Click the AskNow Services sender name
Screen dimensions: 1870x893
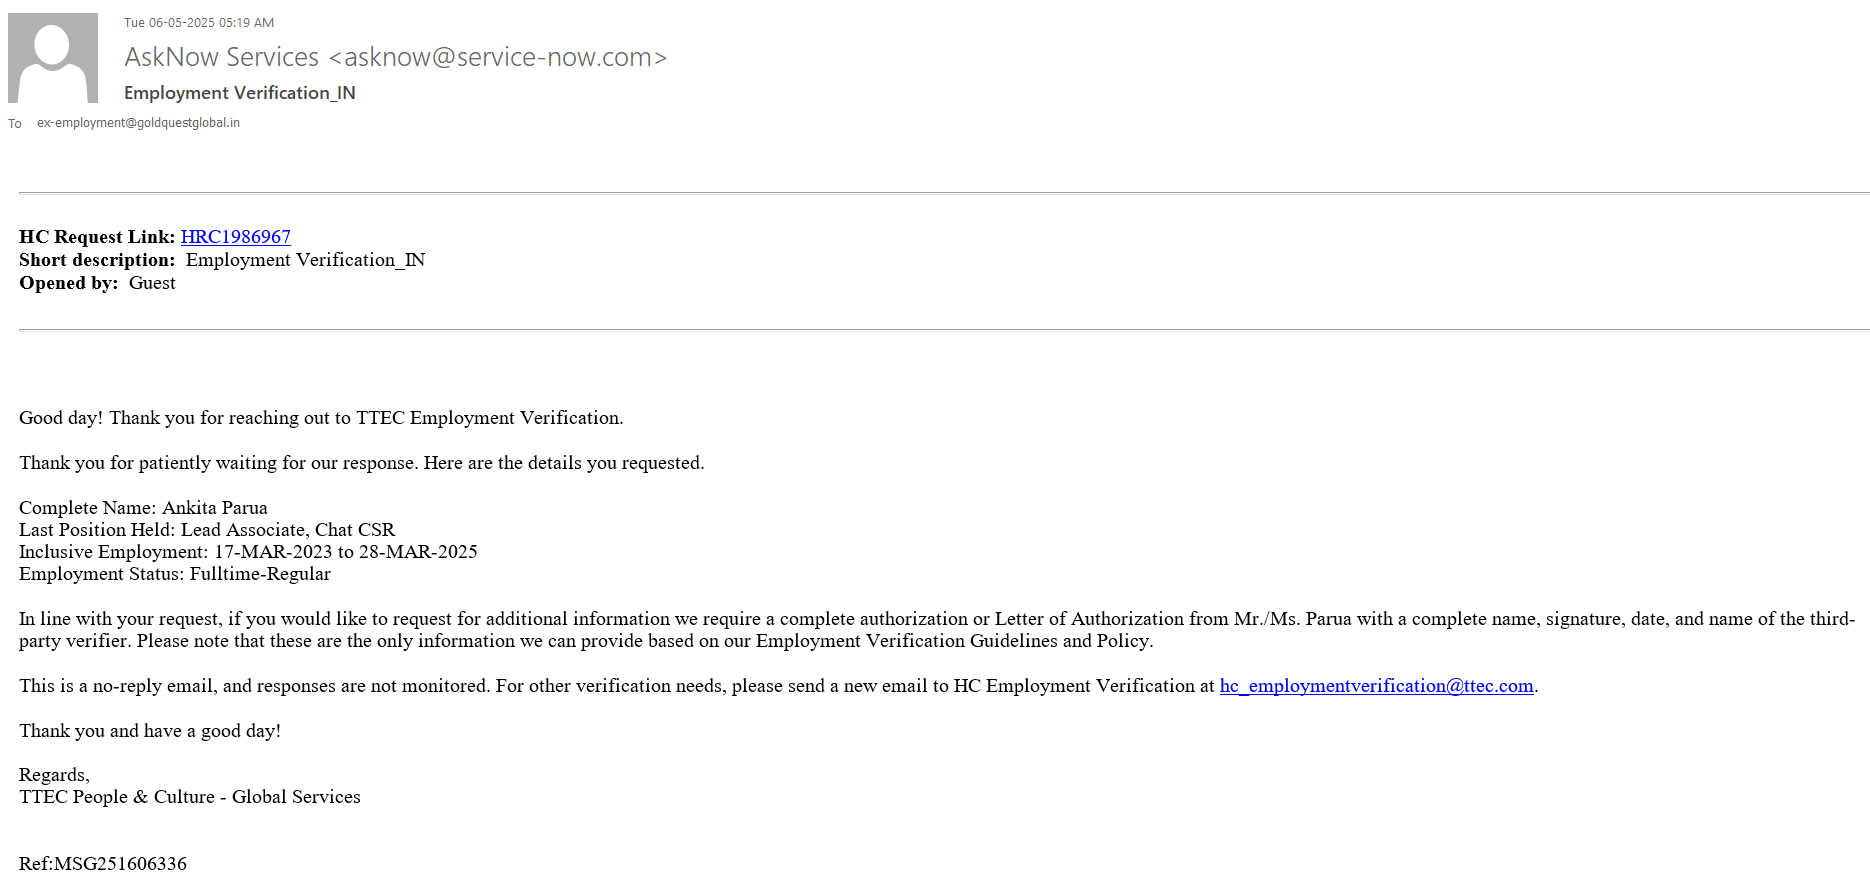point(222,57)
